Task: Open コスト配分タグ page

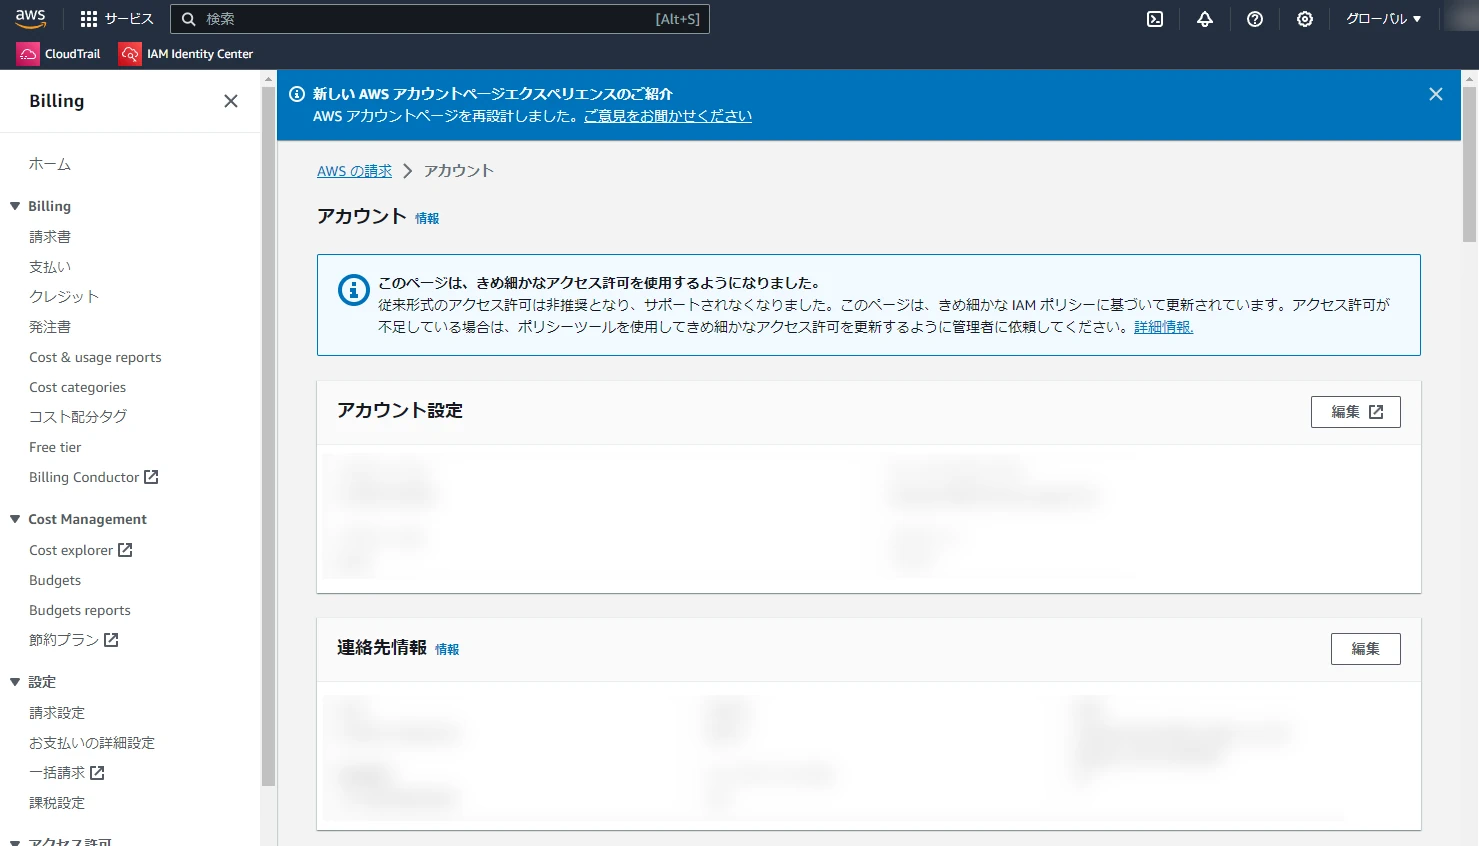Action: [78, 417]
